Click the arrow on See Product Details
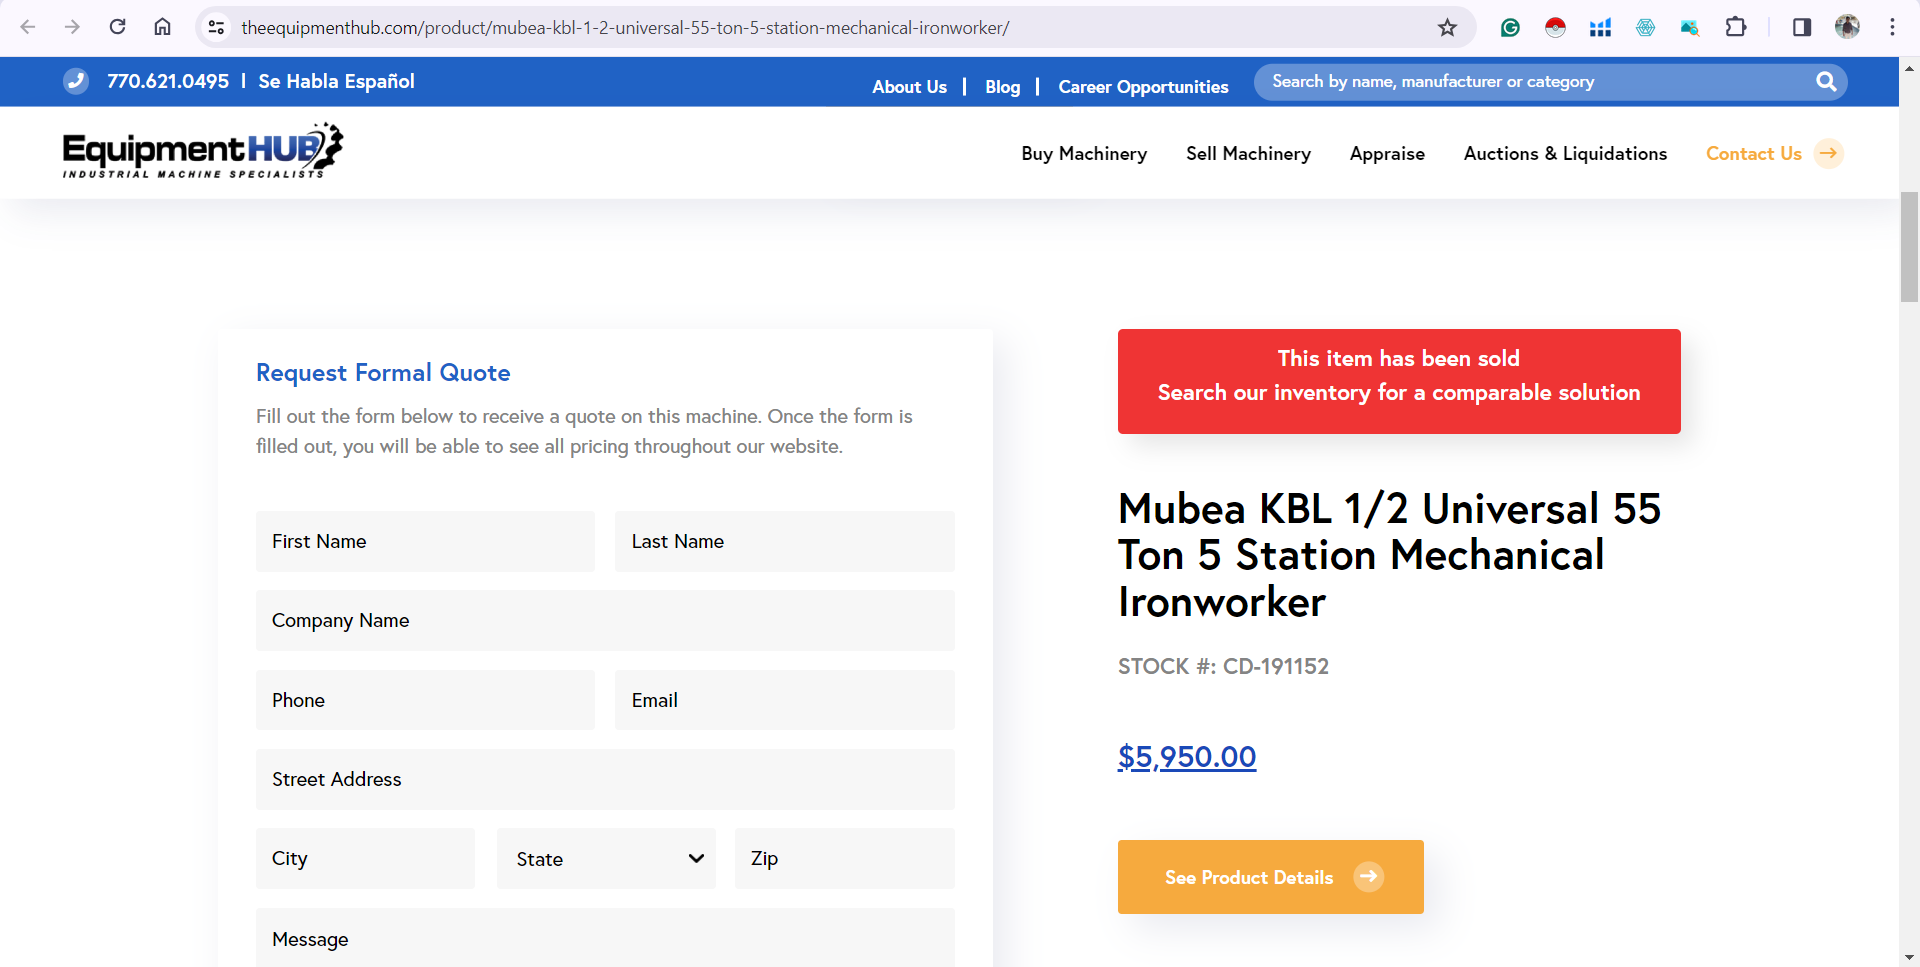Image resolution: width=1920 pixels, height=967 pixels. 1368,877
